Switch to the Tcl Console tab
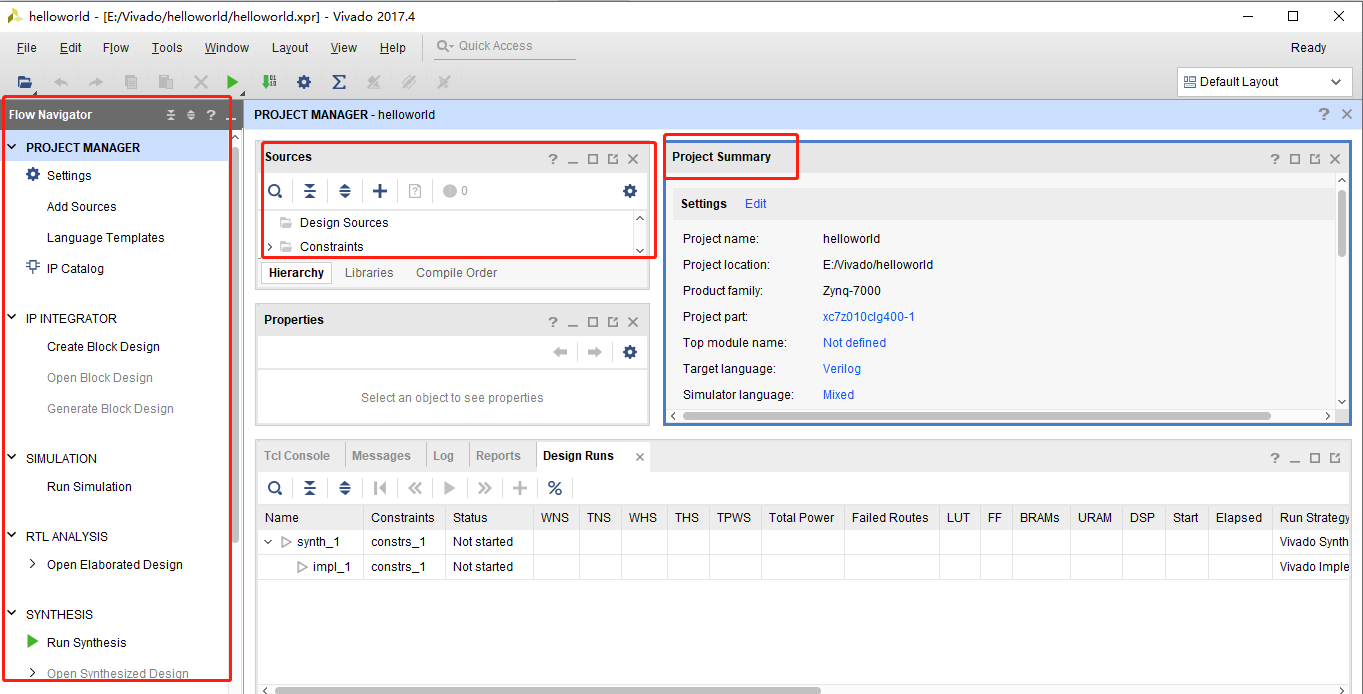The width and height of the screenshot is (1363, 694). click(297, 456)
